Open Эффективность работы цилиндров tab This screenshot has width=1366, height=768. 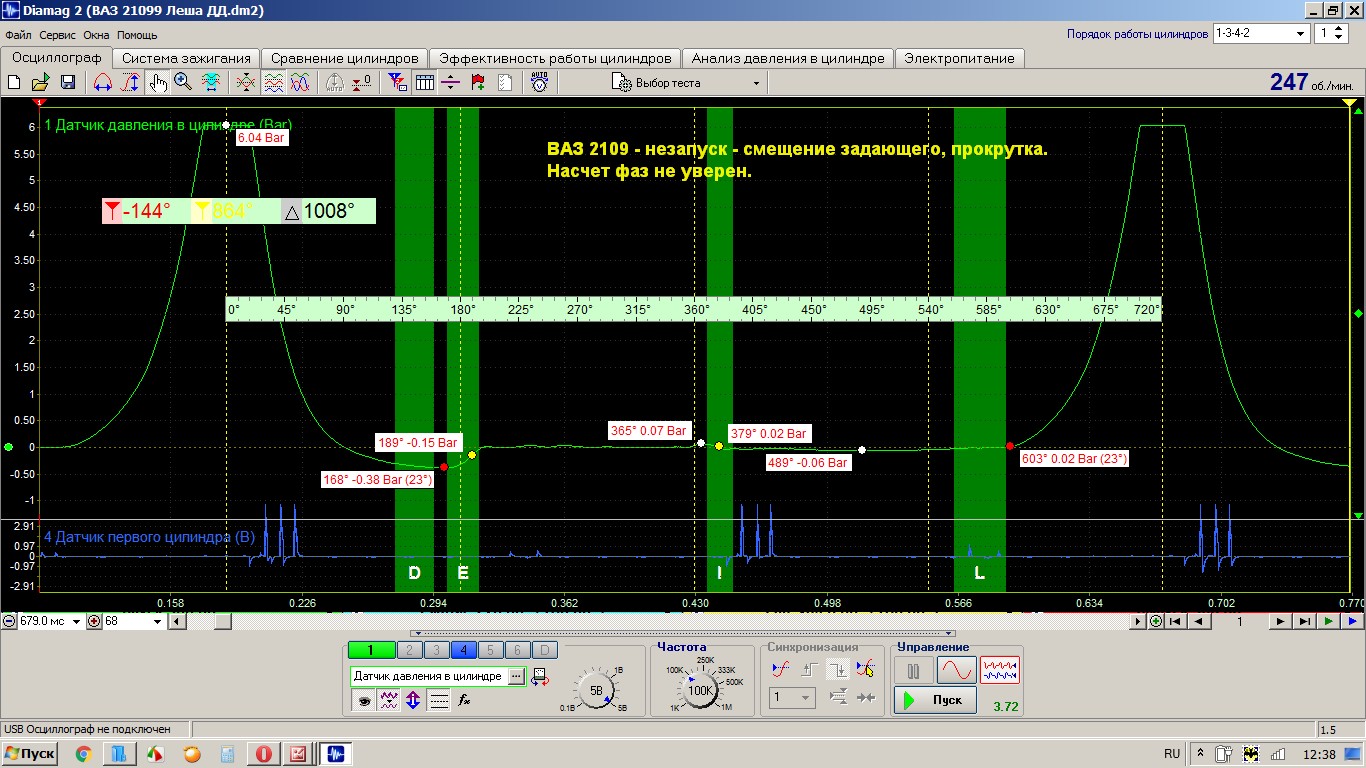pos(555,58)
